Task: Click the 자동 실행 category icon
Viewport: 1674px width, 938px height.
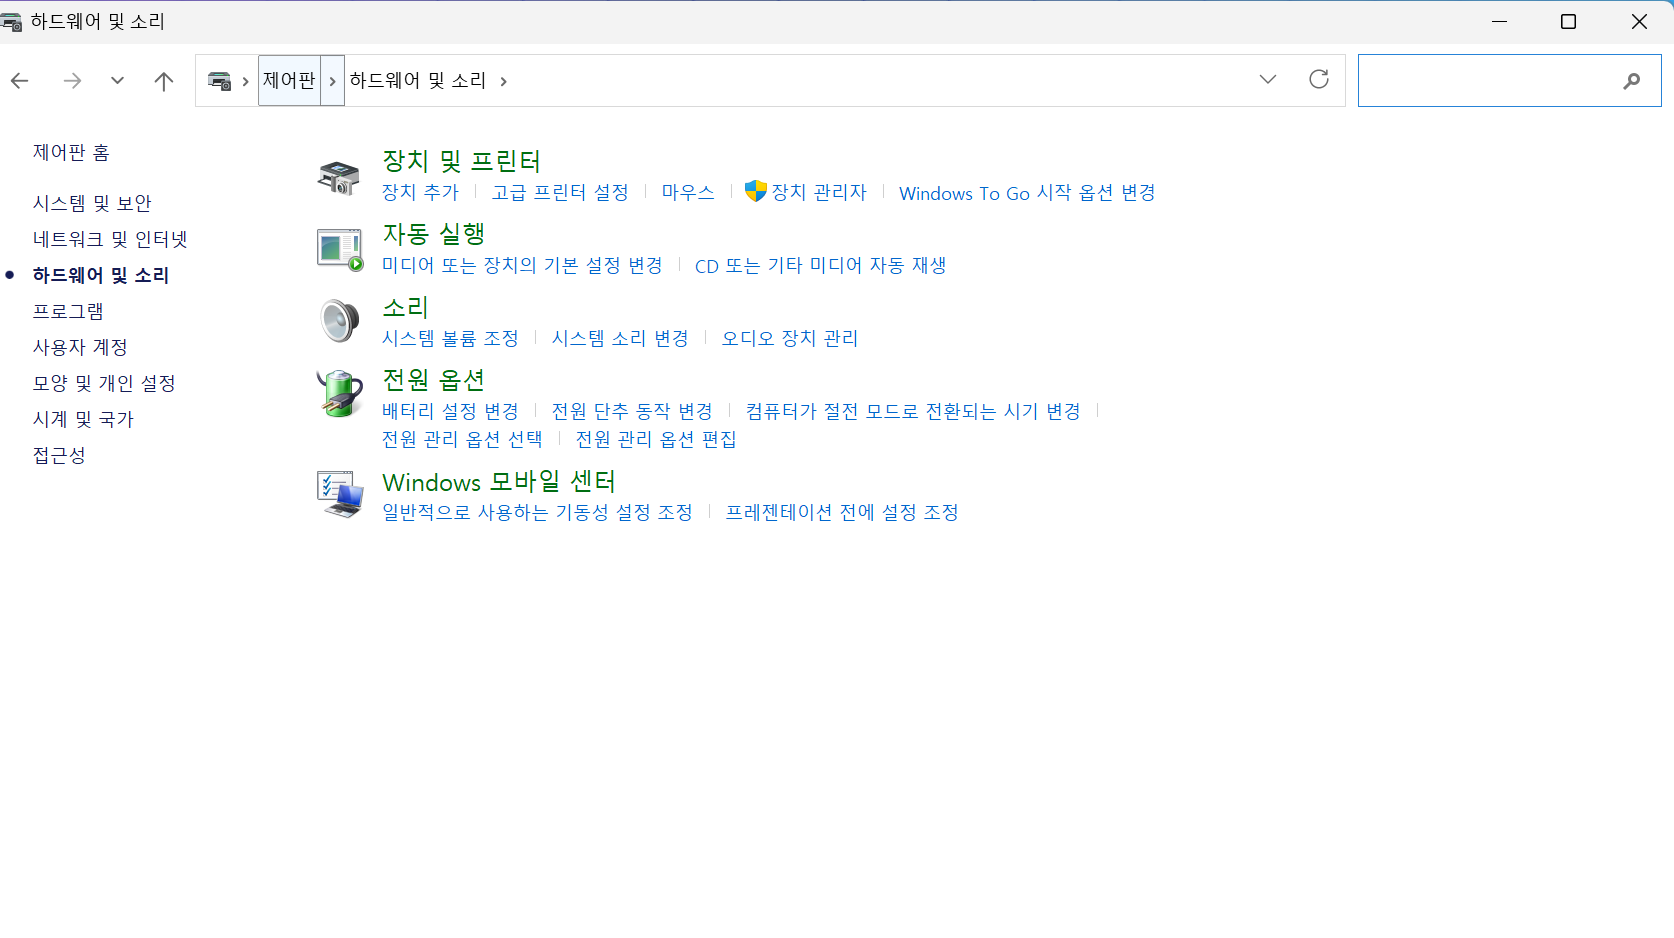Action: [x=339, y=248]
